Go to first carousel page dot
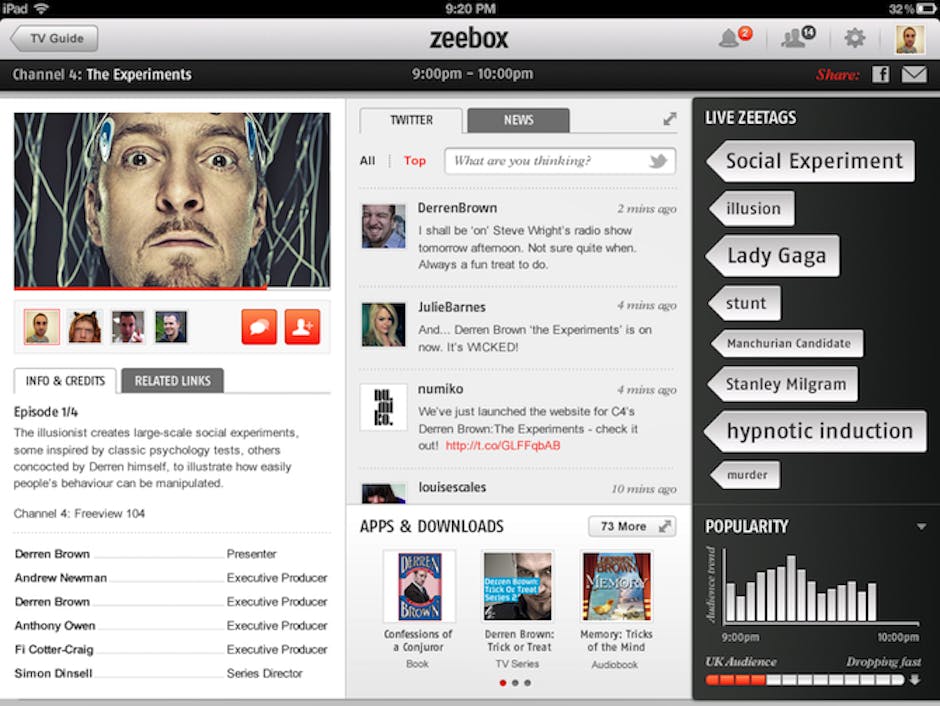 pyautogui.click(x=502, y=683)
